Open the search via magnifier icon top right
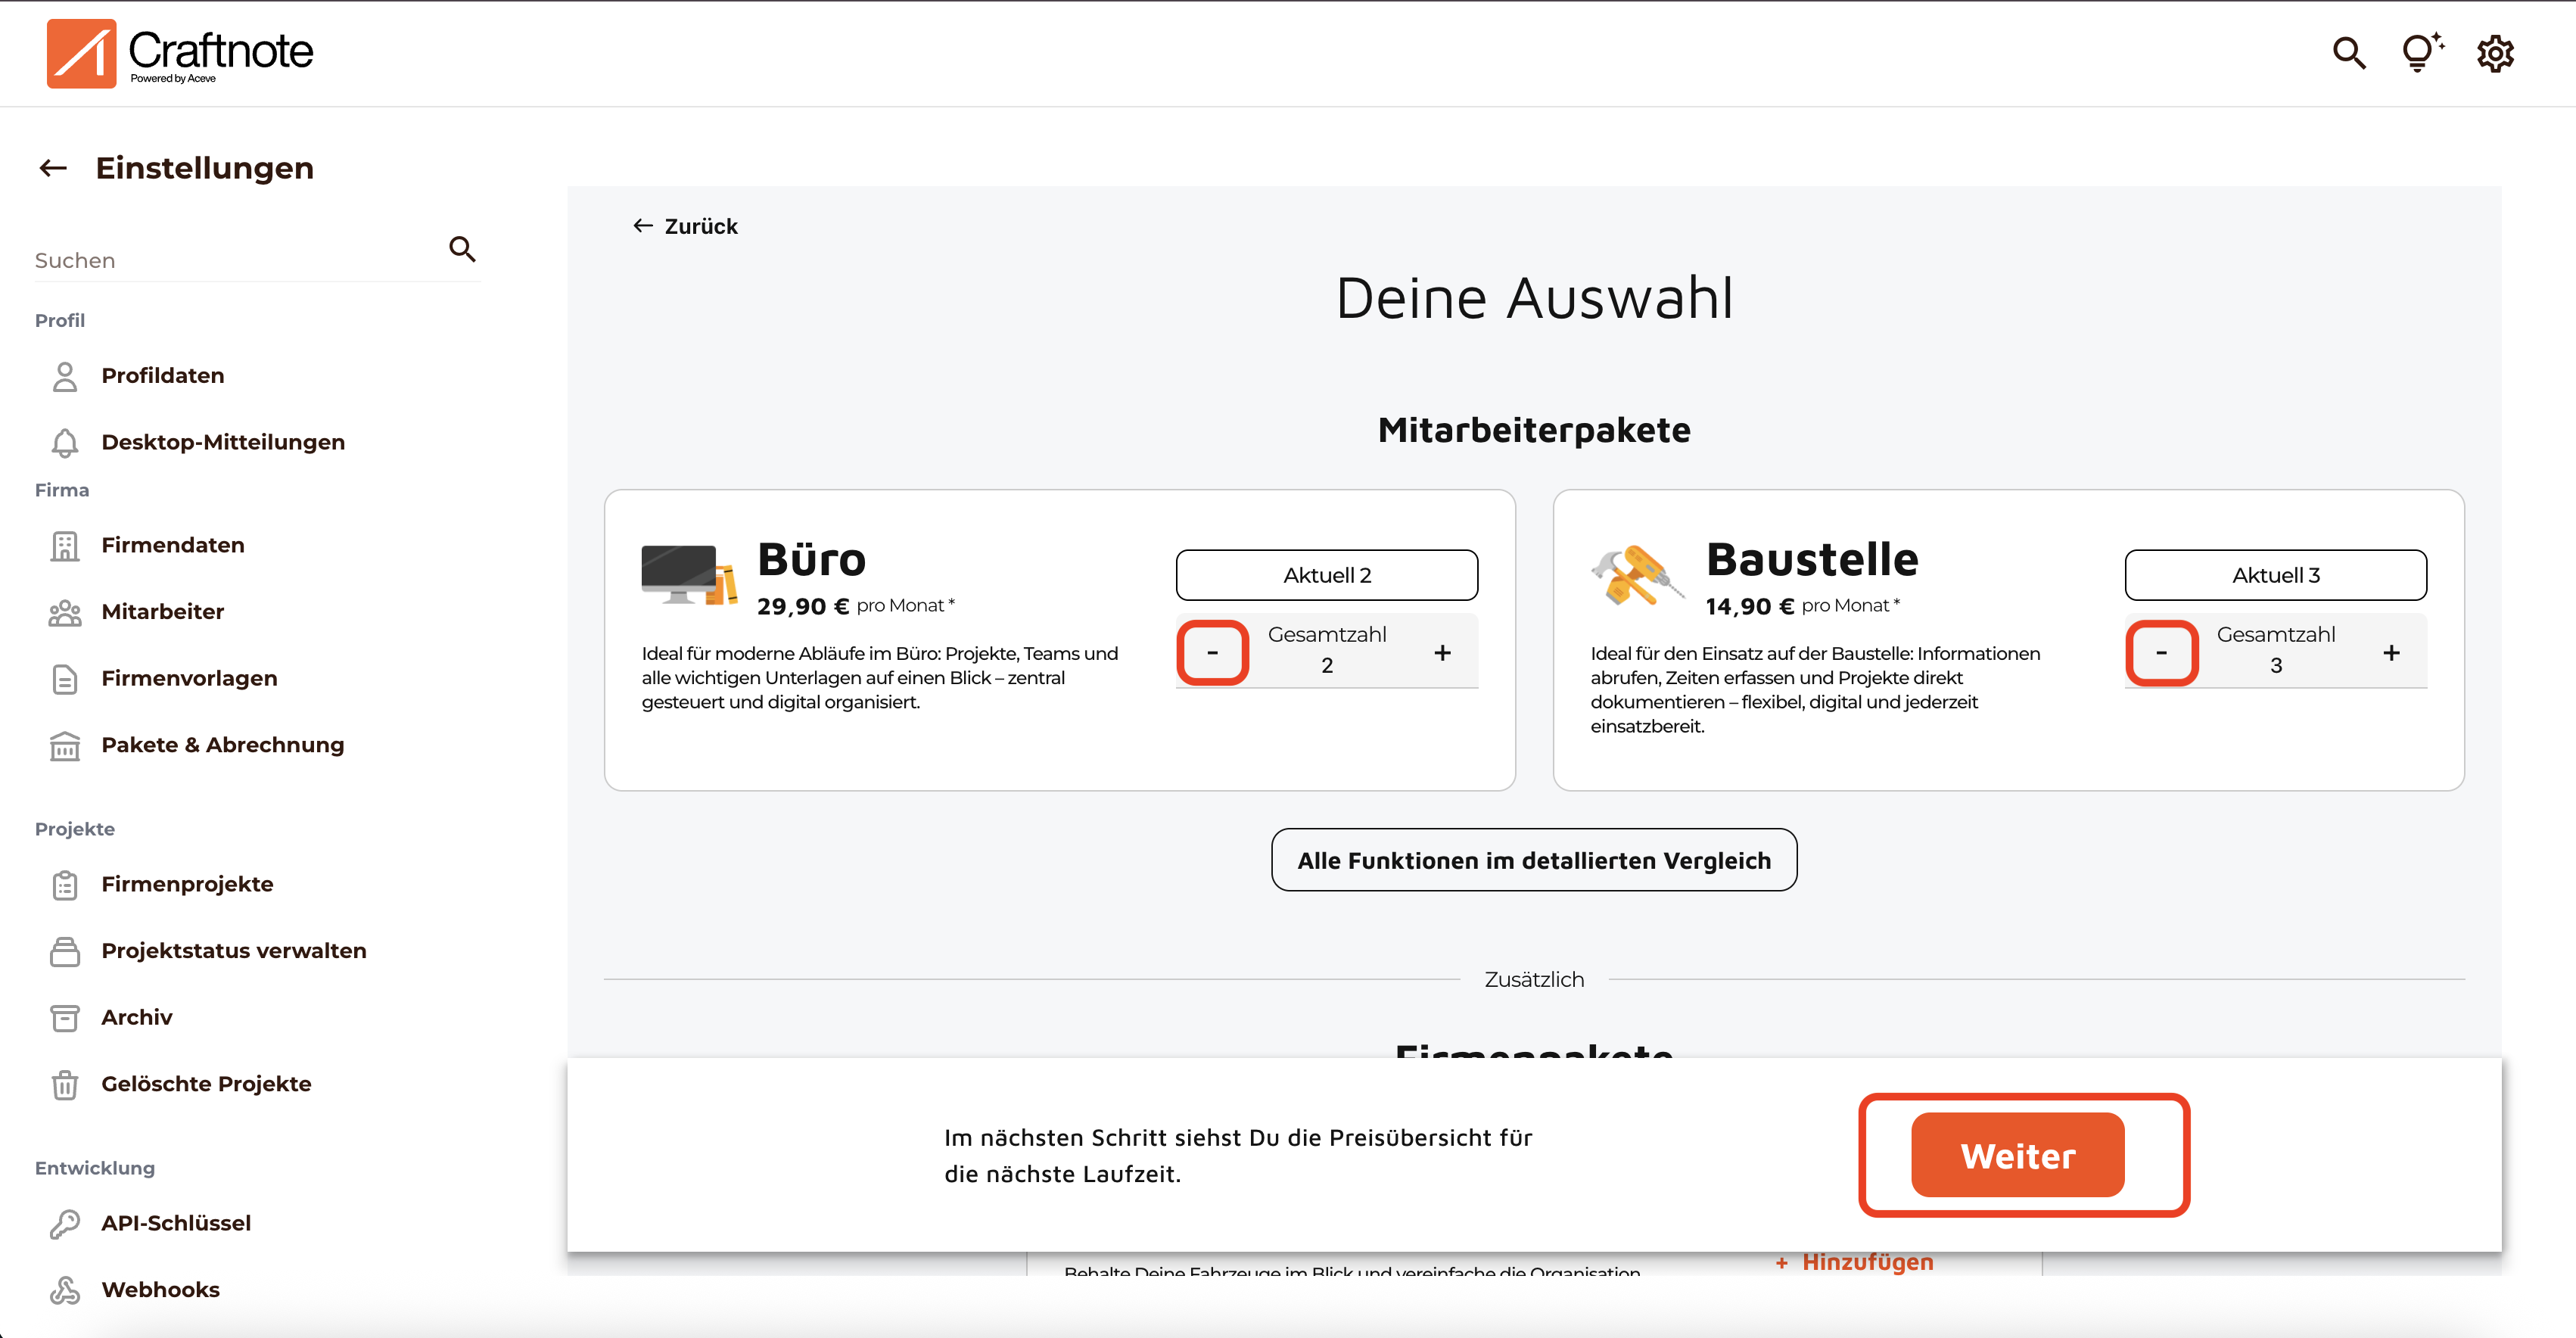The image size is (2576, 1338). coord(2348,53)
